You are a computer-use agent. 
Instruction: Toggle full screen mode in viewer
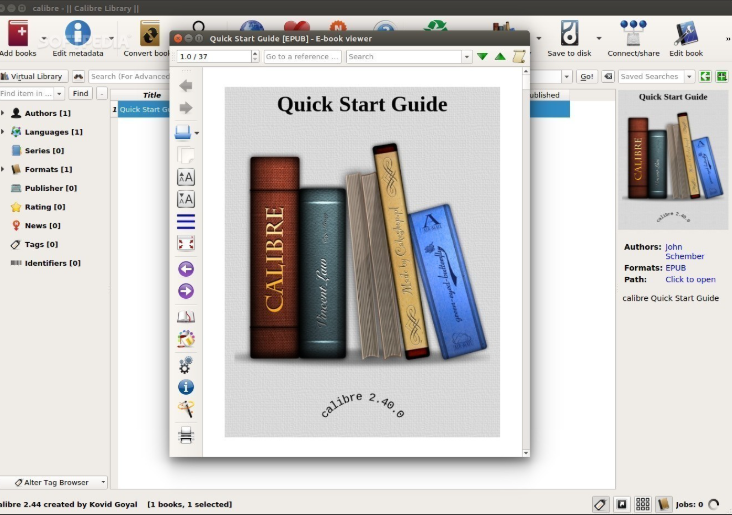(186, 243)
